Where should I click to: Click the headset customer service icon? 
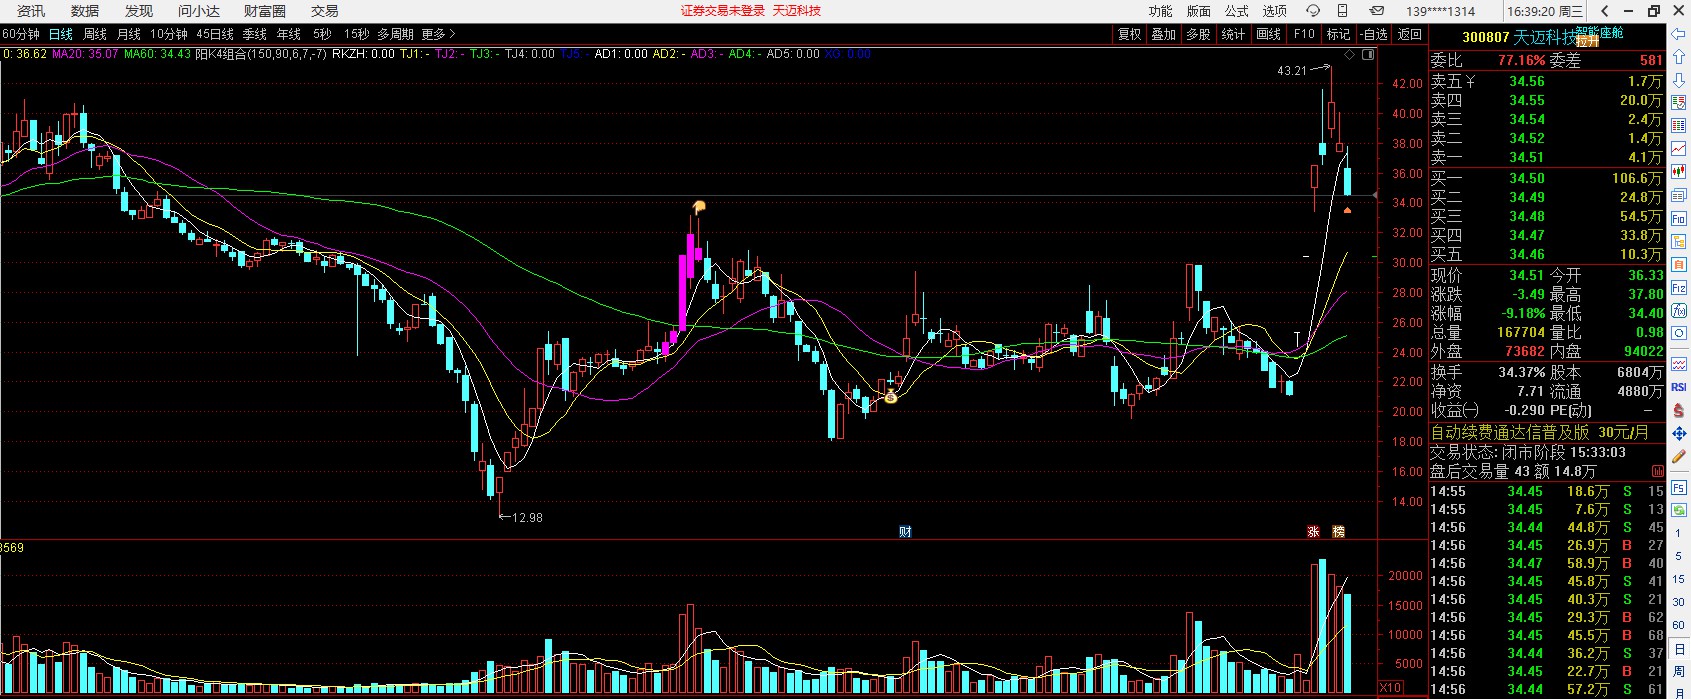click(x=1313, y=11)
